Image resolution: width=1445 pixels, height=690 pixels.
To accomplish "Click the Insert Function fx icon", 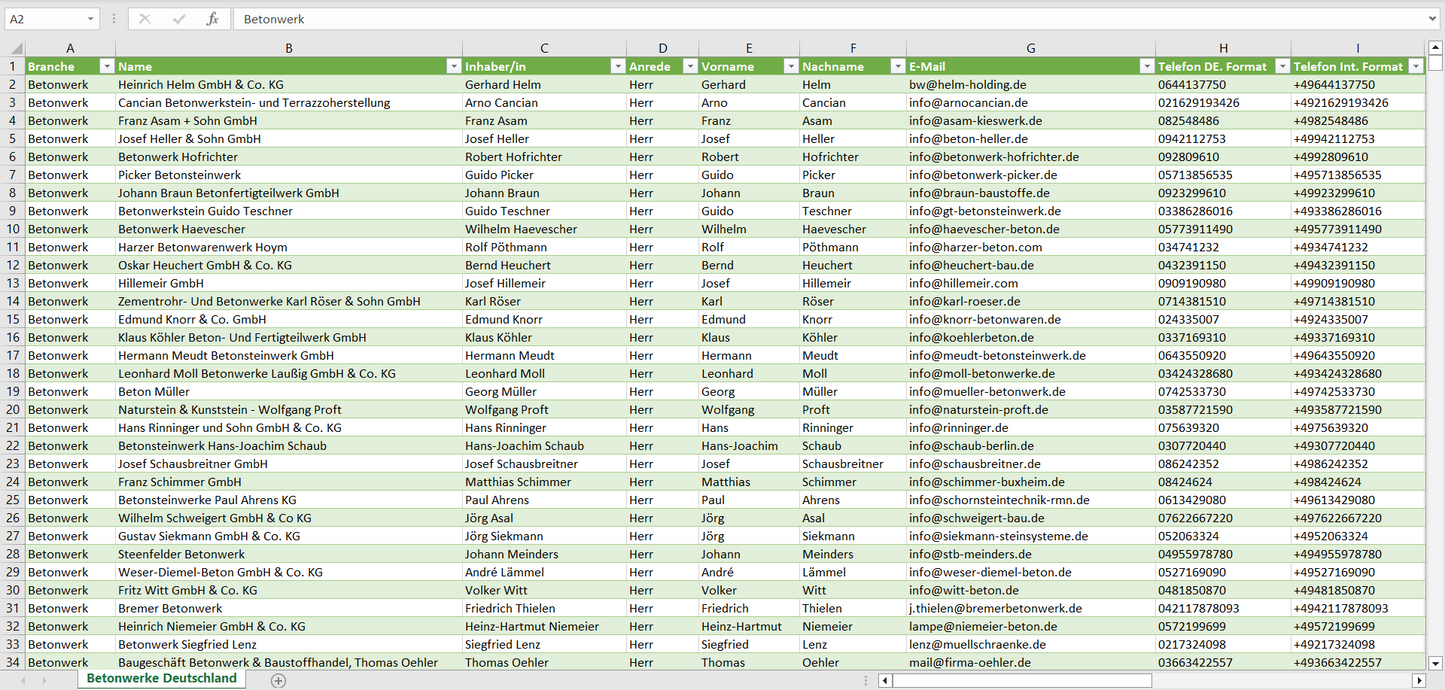I will [x=212, y=19].
